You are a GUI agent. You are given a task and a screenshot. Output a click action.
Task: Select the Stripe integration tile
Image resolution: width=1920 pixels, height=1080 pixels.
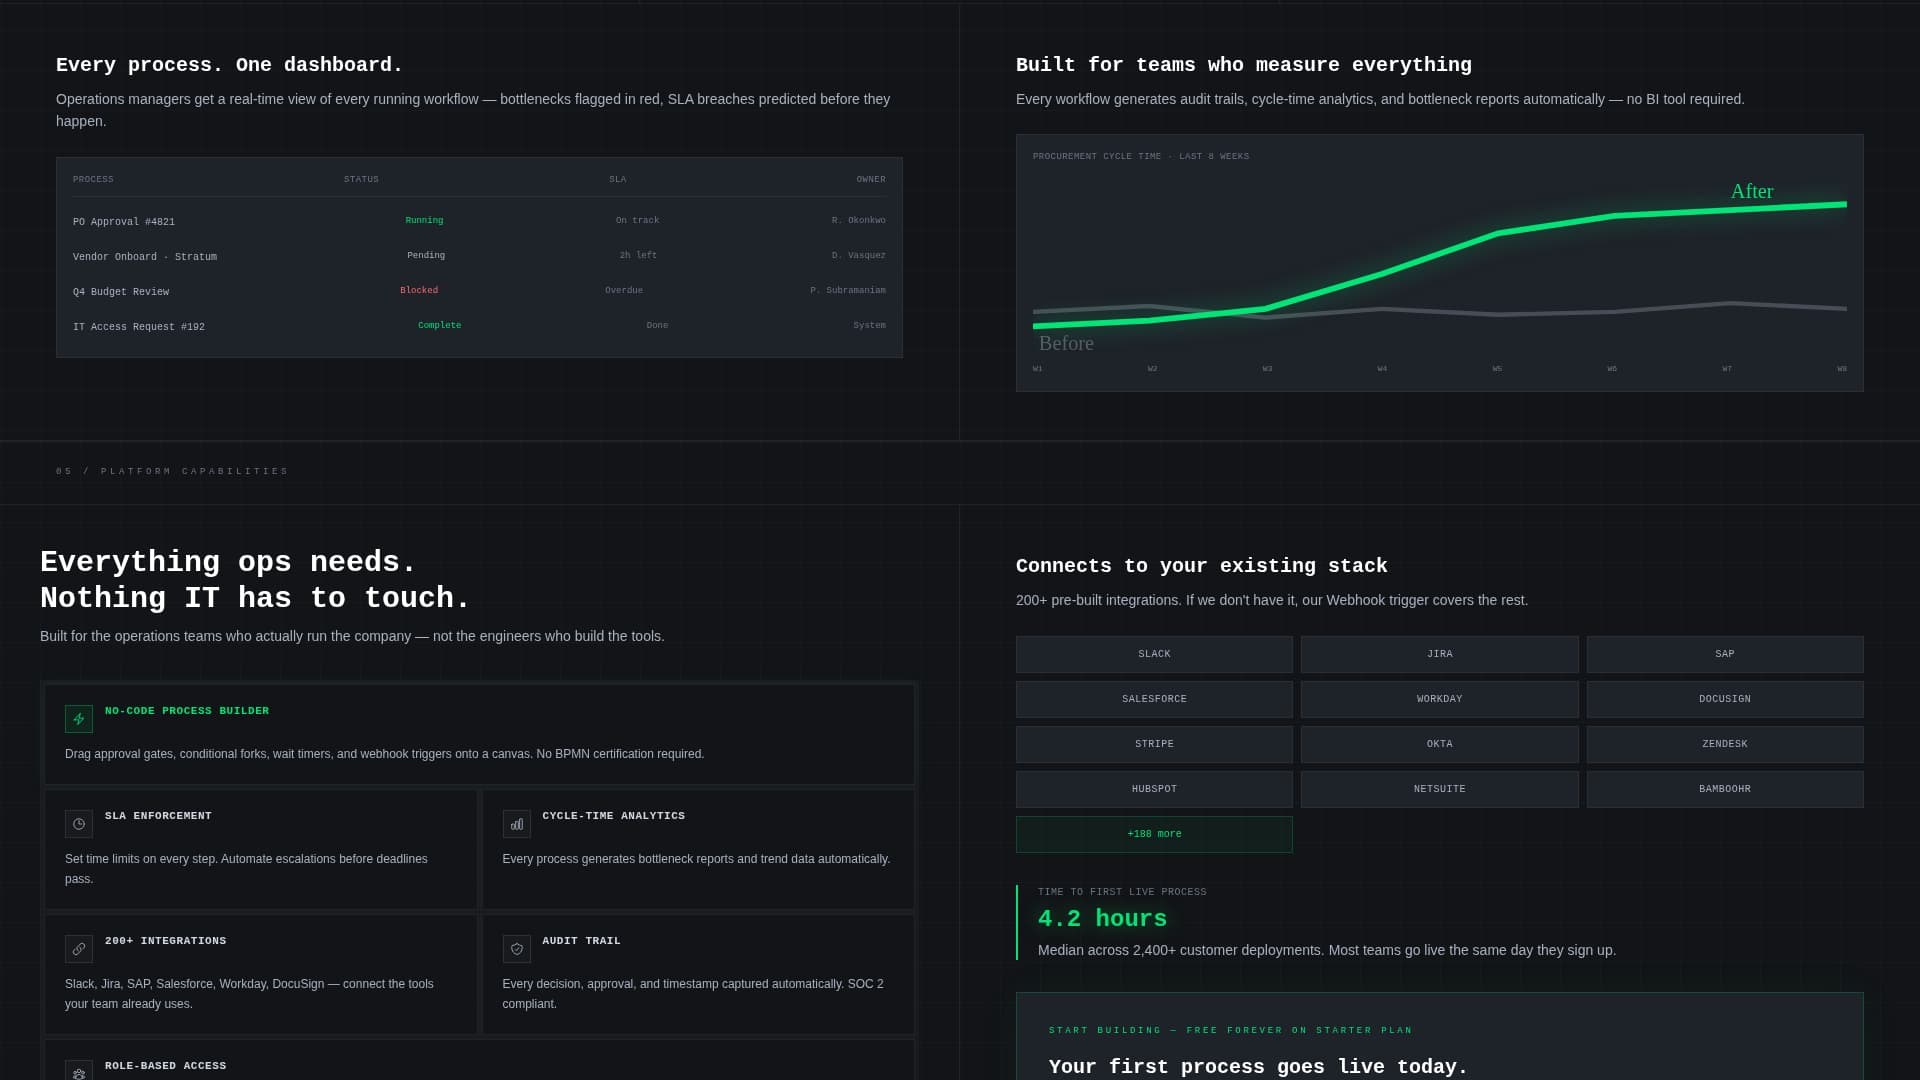coord(1153,744)
